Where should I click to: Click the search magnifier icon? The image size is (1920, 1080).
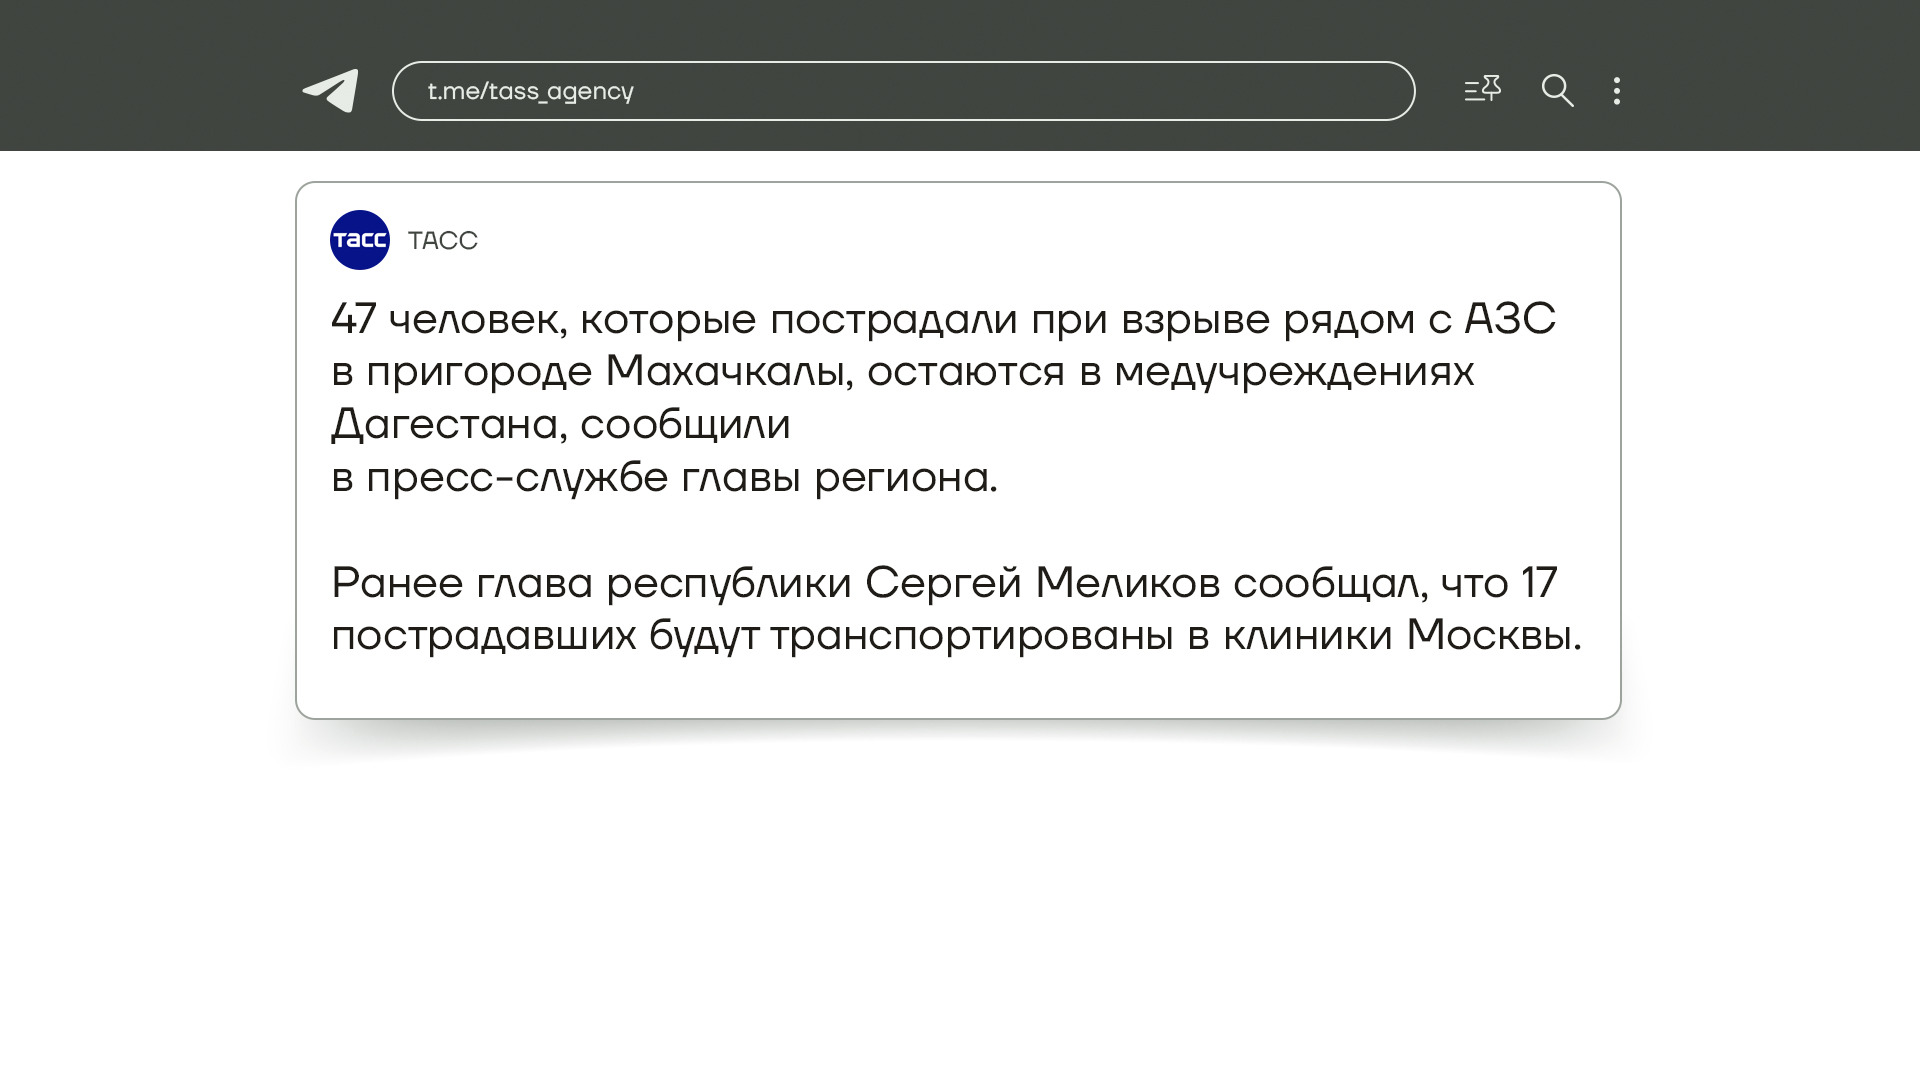click(x=1557, y=91)
